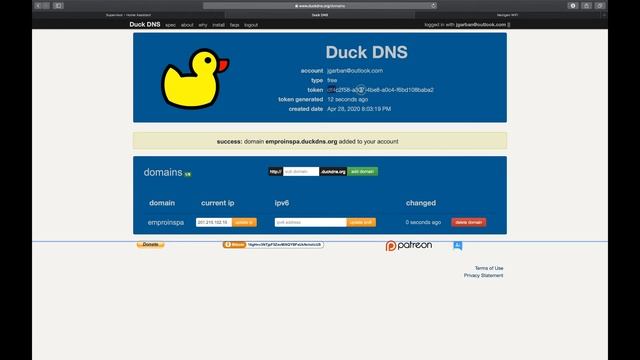Screen dimensions: 640x360
Task: Open the about page in nav
Action: [x=187, y=25]
